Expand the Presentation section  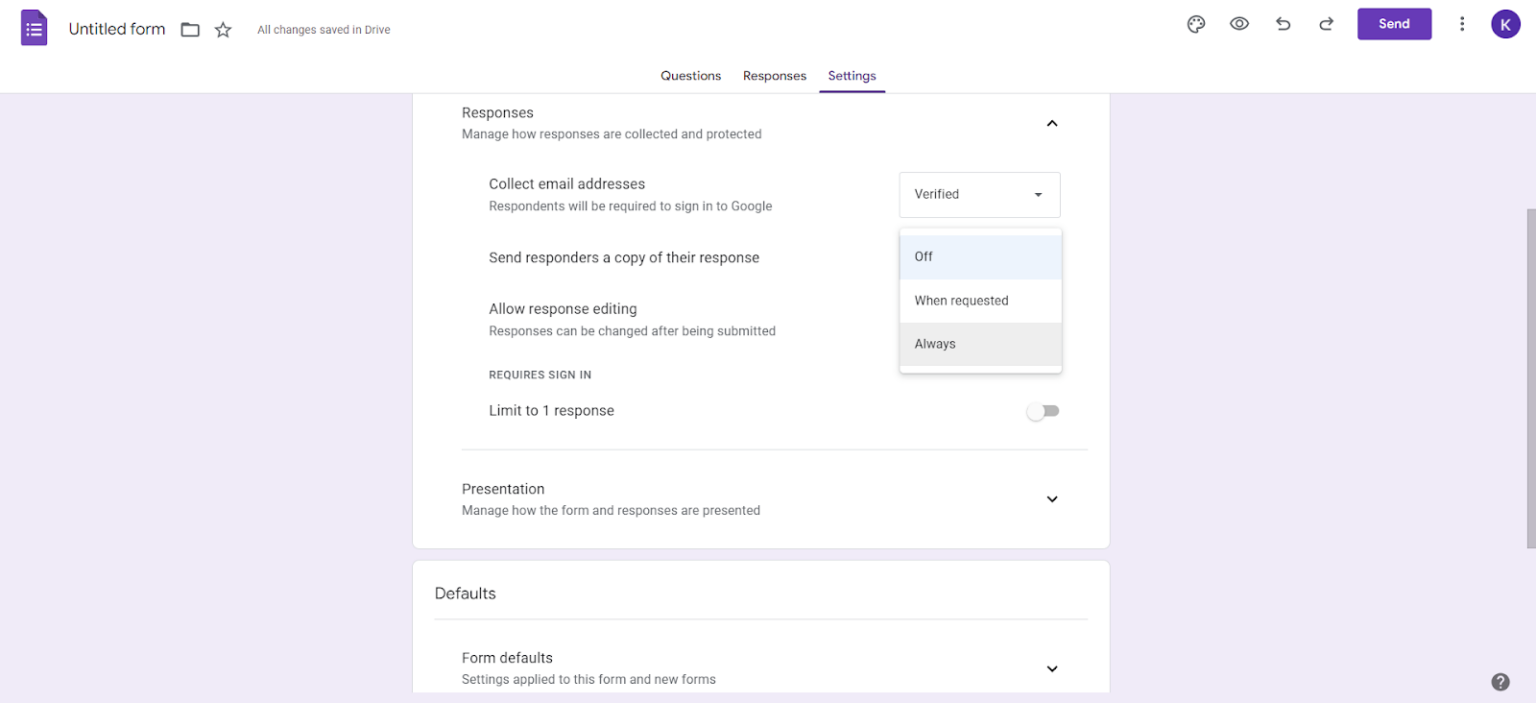pos(1051,498)
